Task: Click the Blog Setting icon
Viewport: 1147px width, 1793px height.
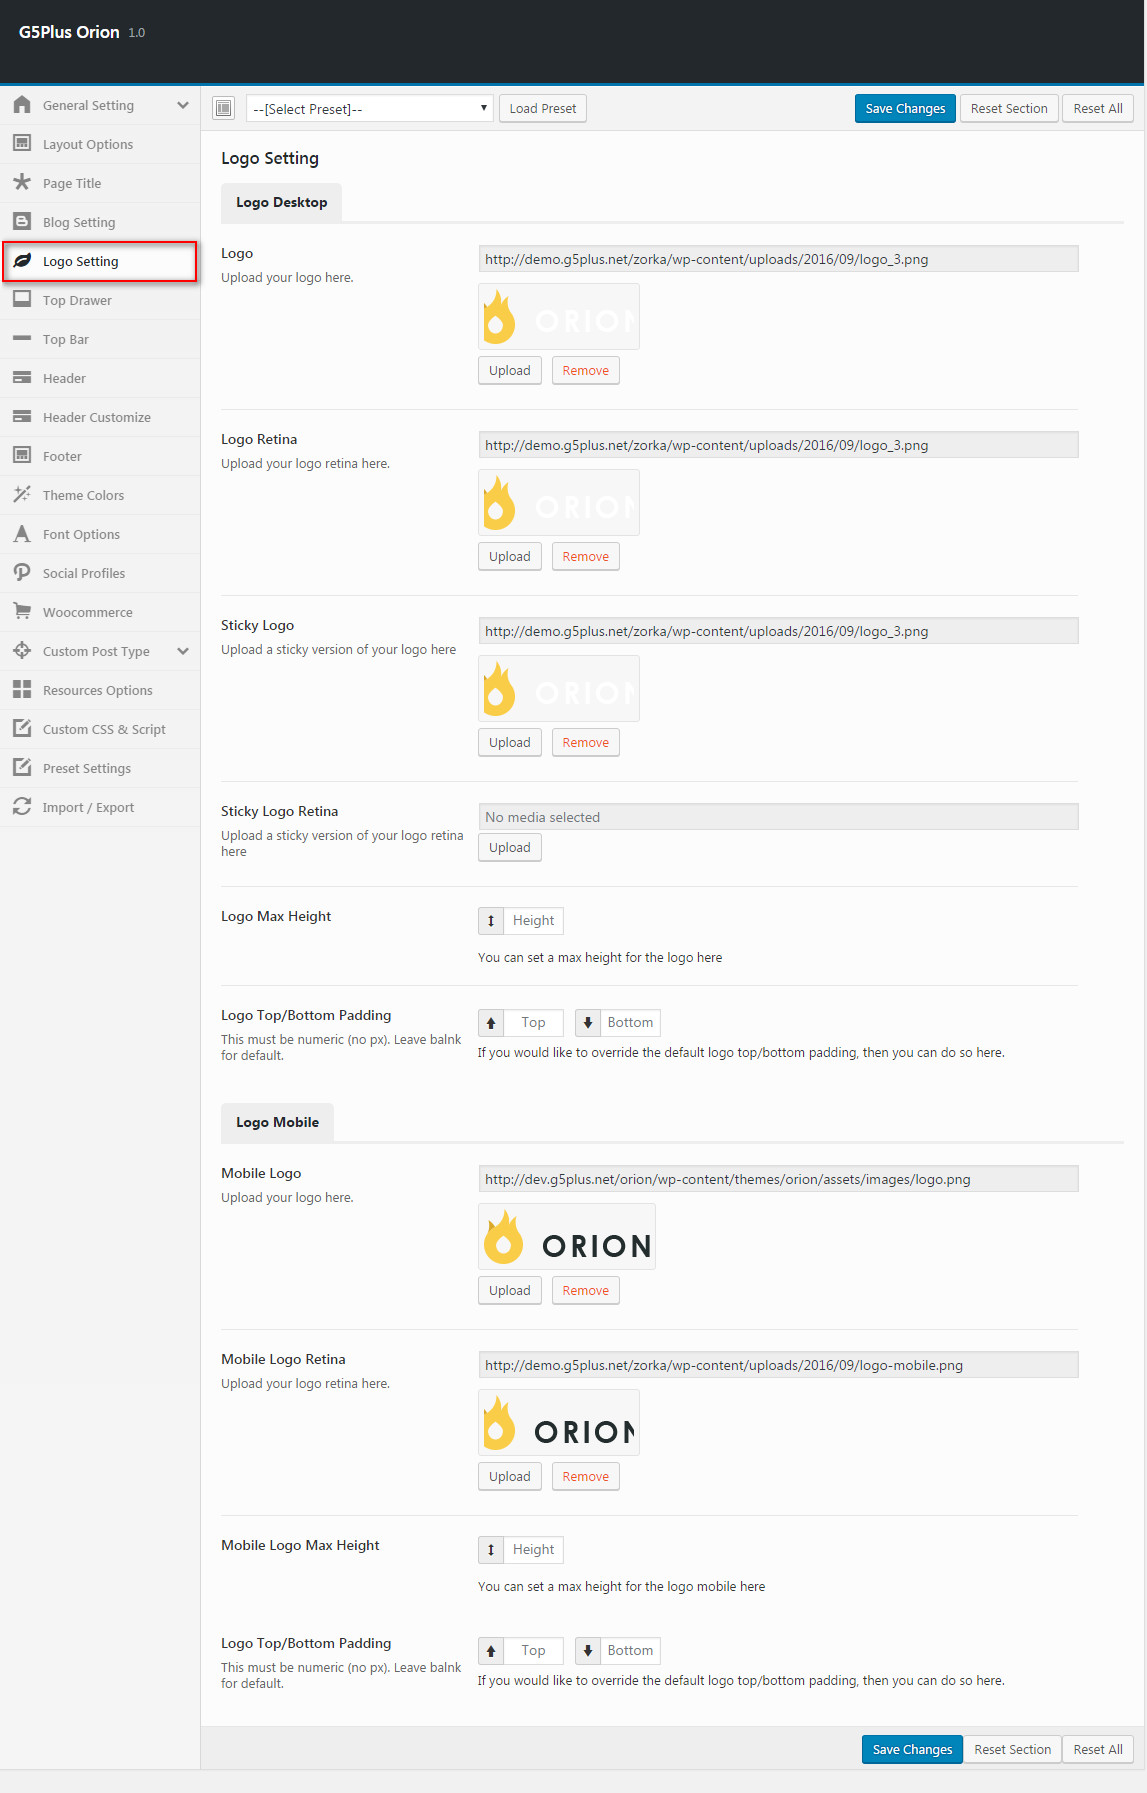Action: (x=22, y=222)
